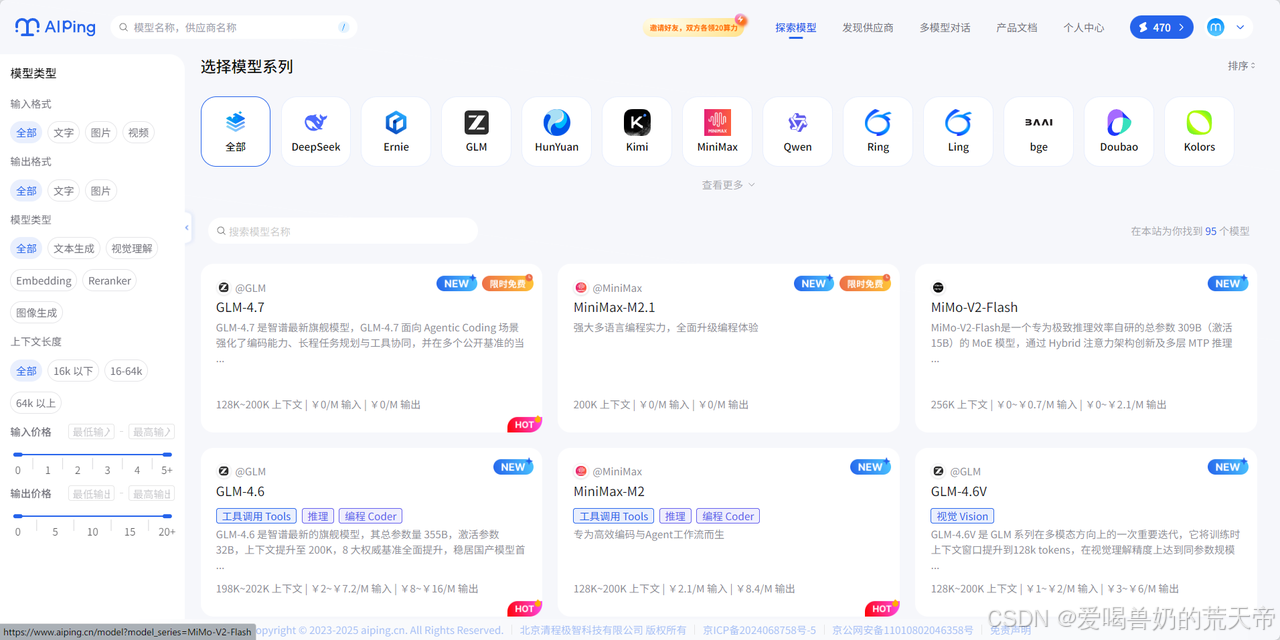This screenshot has height=640, width=1280.
Task: Expand the 查看更多 model series list
Action: tap(728, 184)
